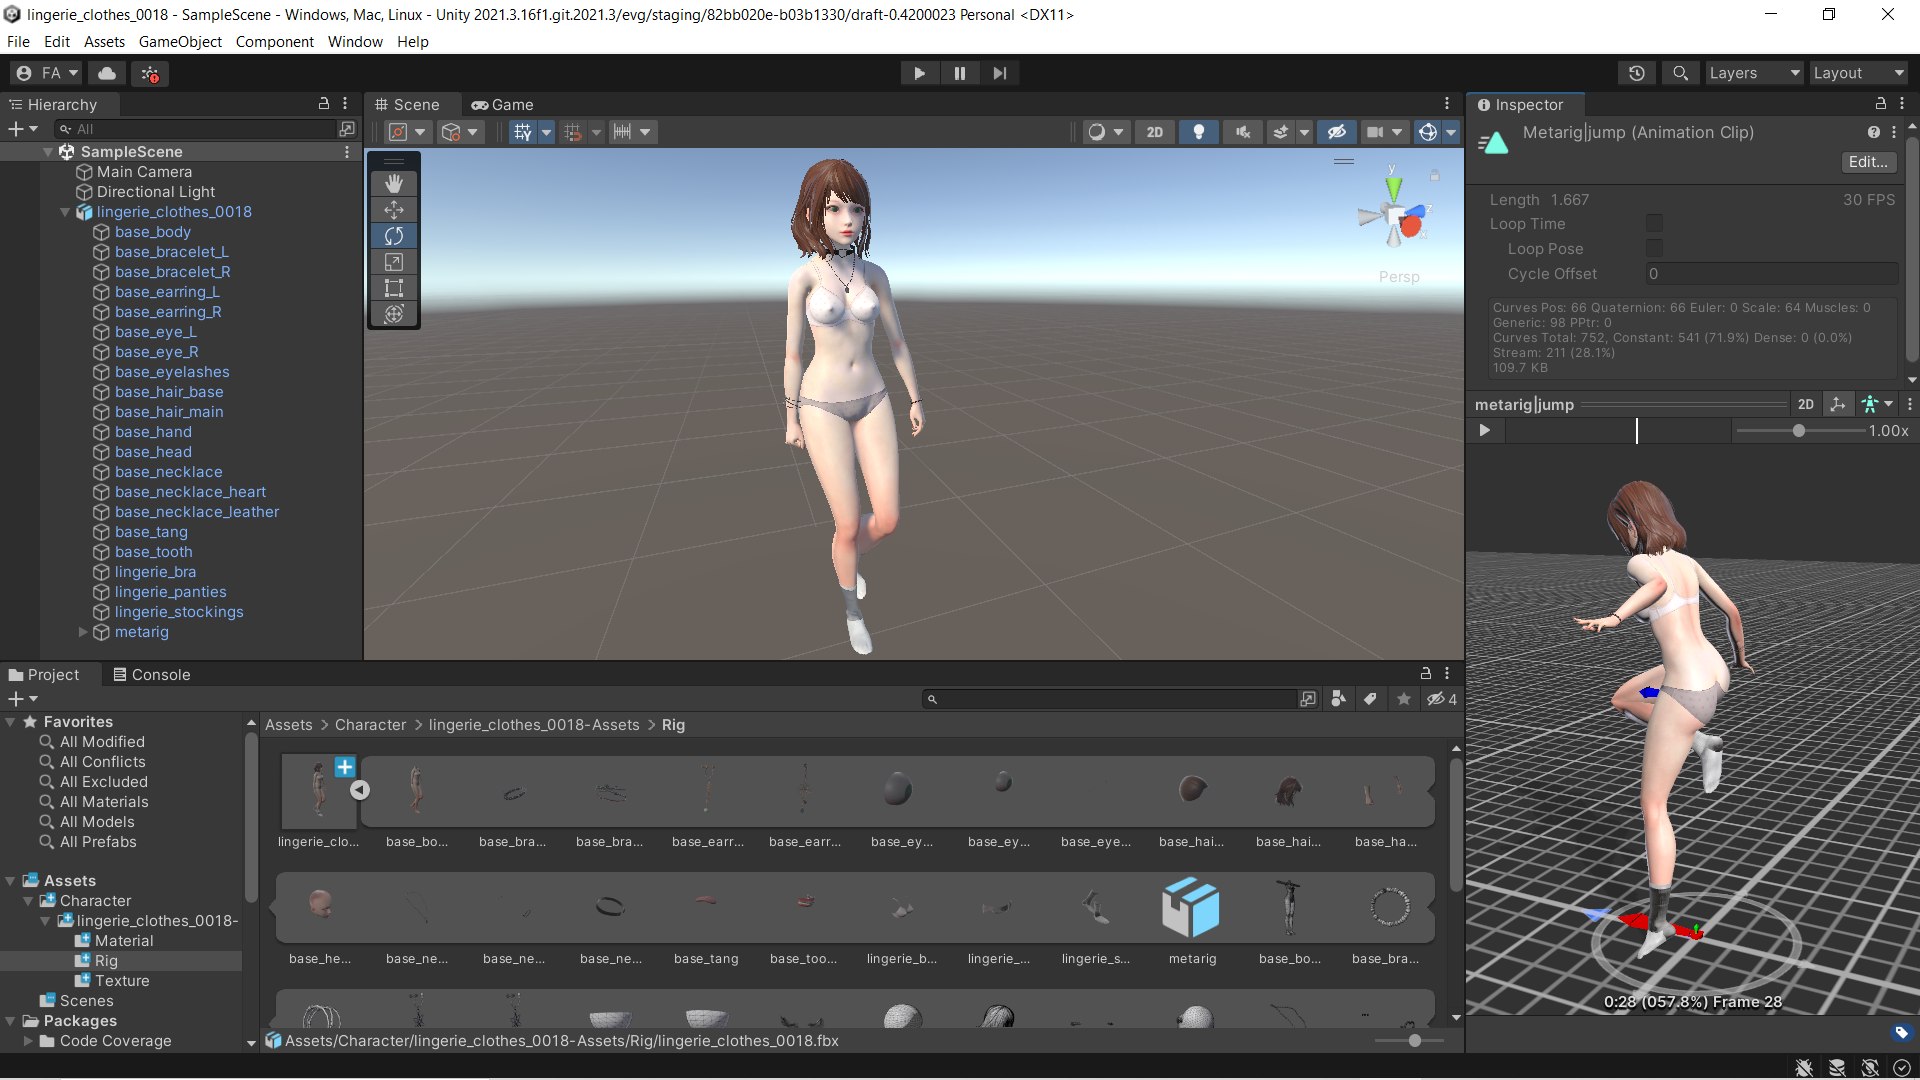The width and height of the screenshot is (1920, 1080).
Task: Open Inspector help icon for the clip
Action: pos(1874,132)
